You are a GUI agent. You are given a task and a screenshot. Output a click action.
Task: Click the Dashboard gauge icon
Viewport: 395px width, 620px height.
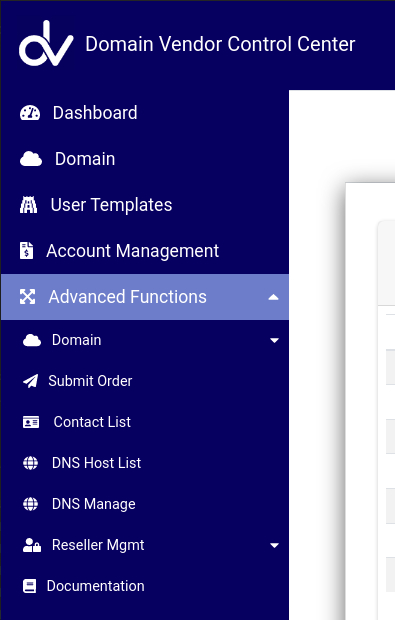[30, 113]
